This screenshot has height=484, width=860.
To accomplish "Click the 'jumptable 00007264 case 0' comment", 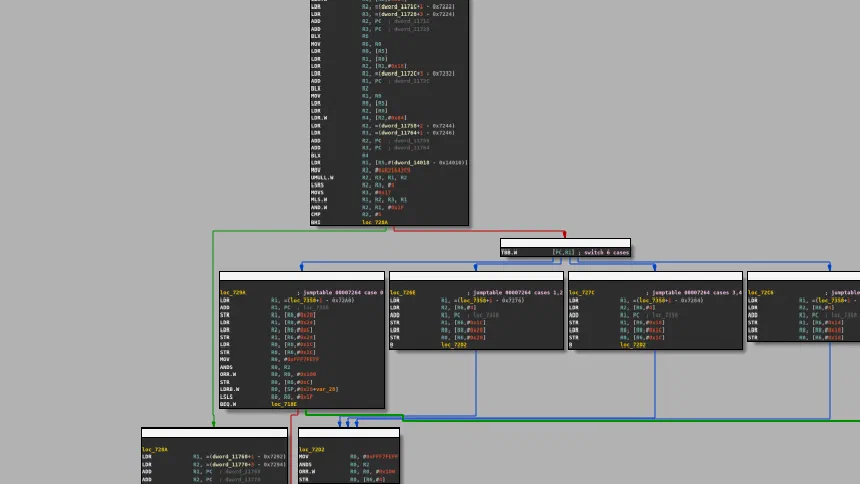I will [x=343, y=293].
